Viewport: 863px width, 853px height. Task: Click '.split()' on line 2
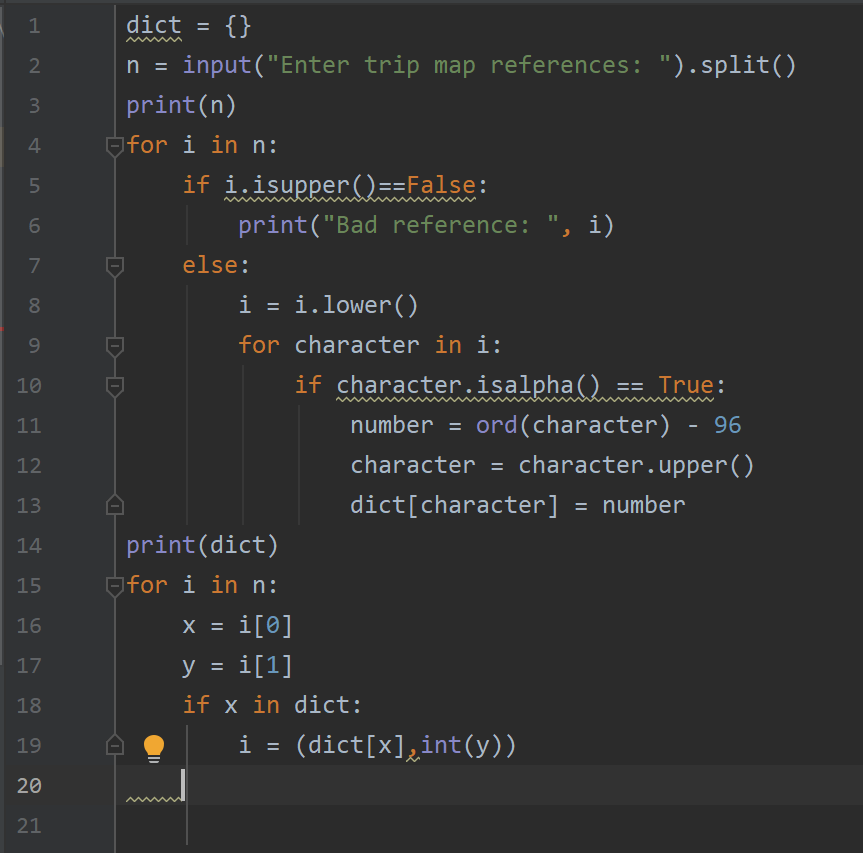741,65
